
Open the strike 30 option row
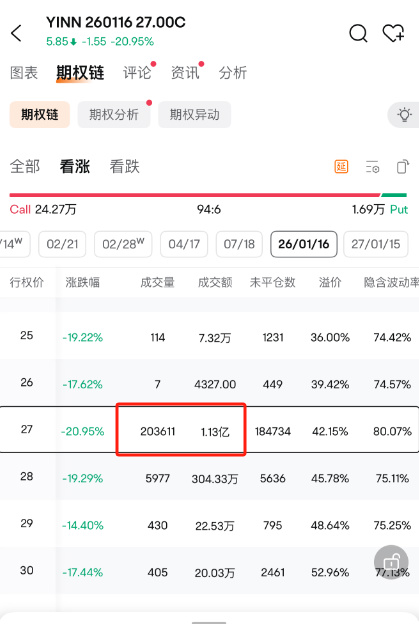[x=209, y=571]
